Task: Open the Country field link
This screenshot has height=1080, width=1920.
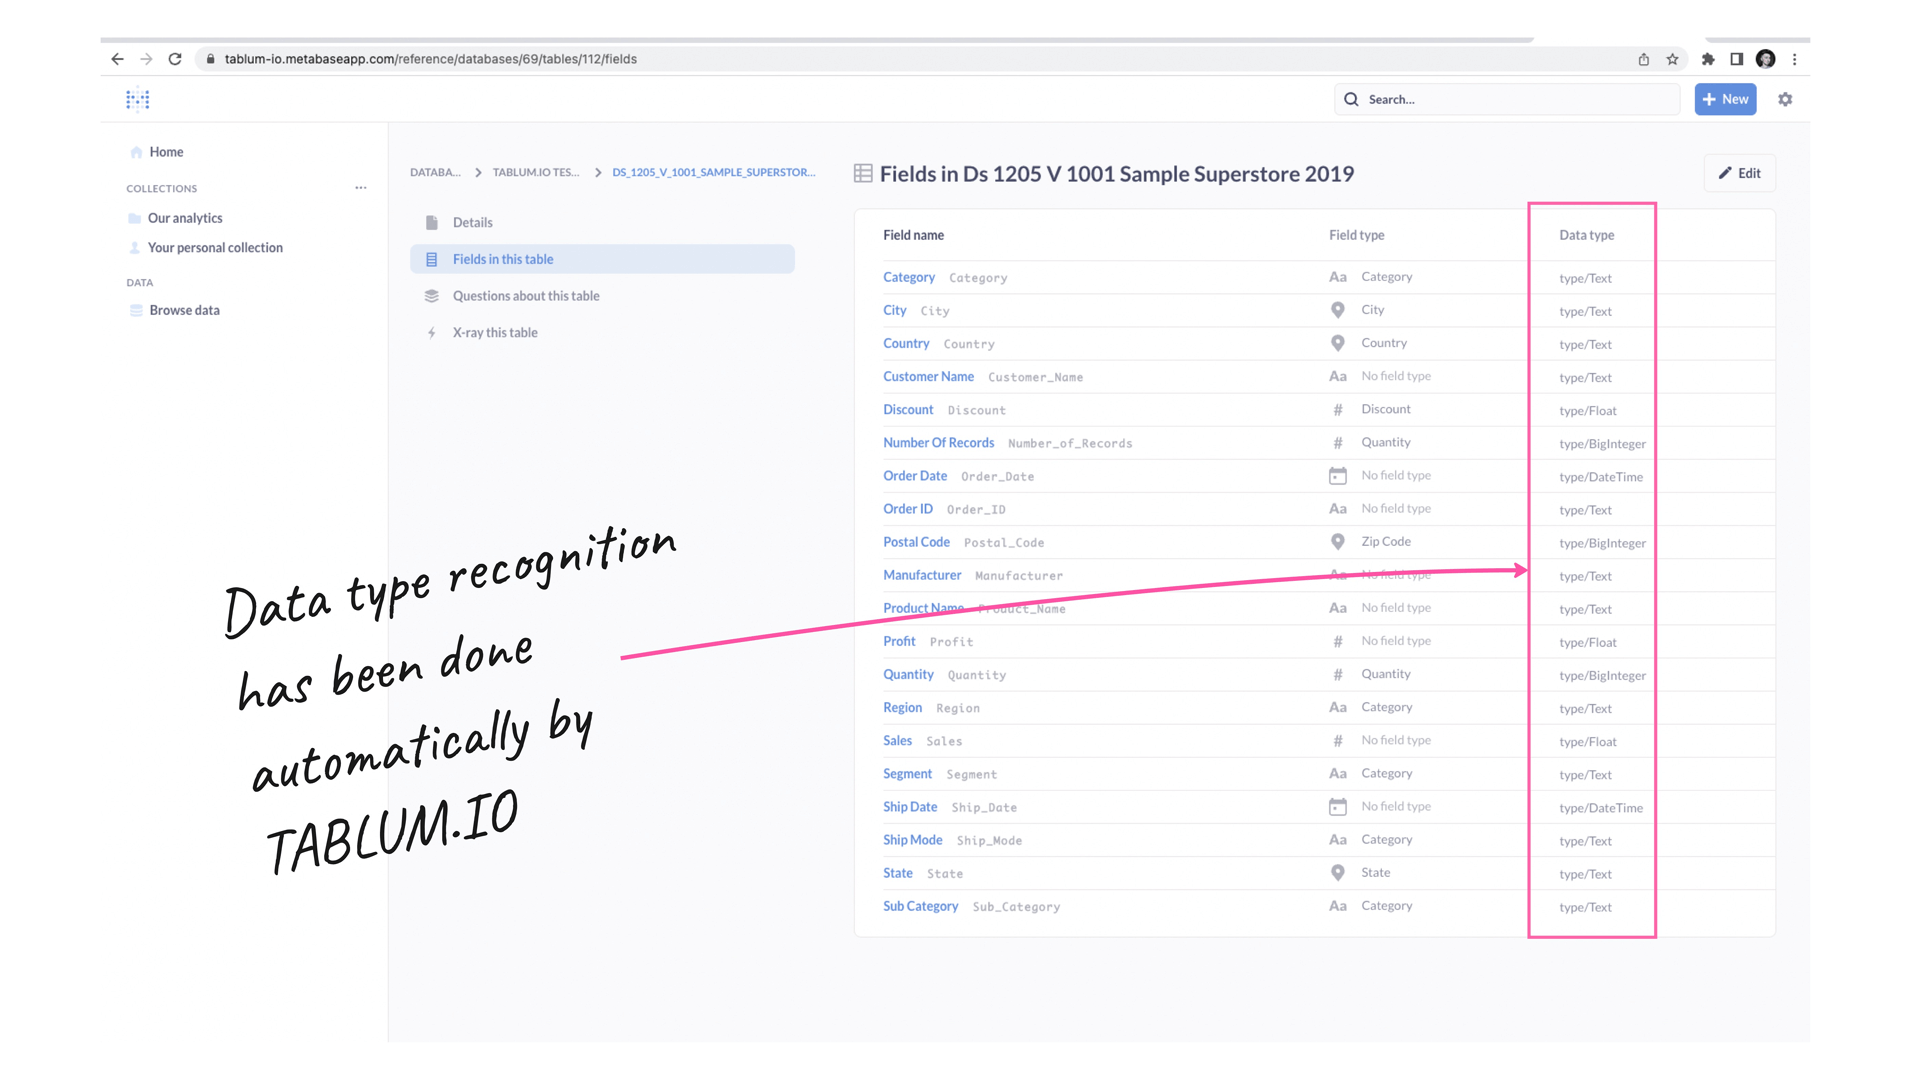Action: pos(906,343)
